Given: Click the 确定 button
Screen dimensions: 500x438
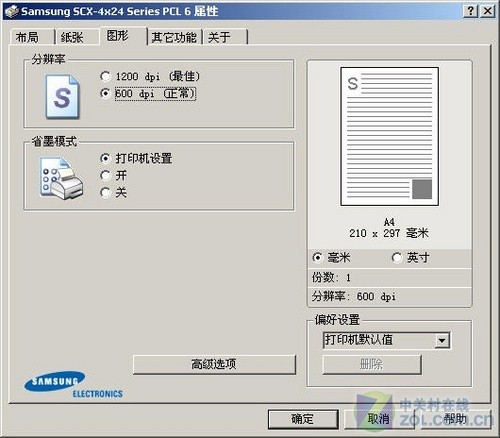Looking at the screenshot, I should point(303,419).
